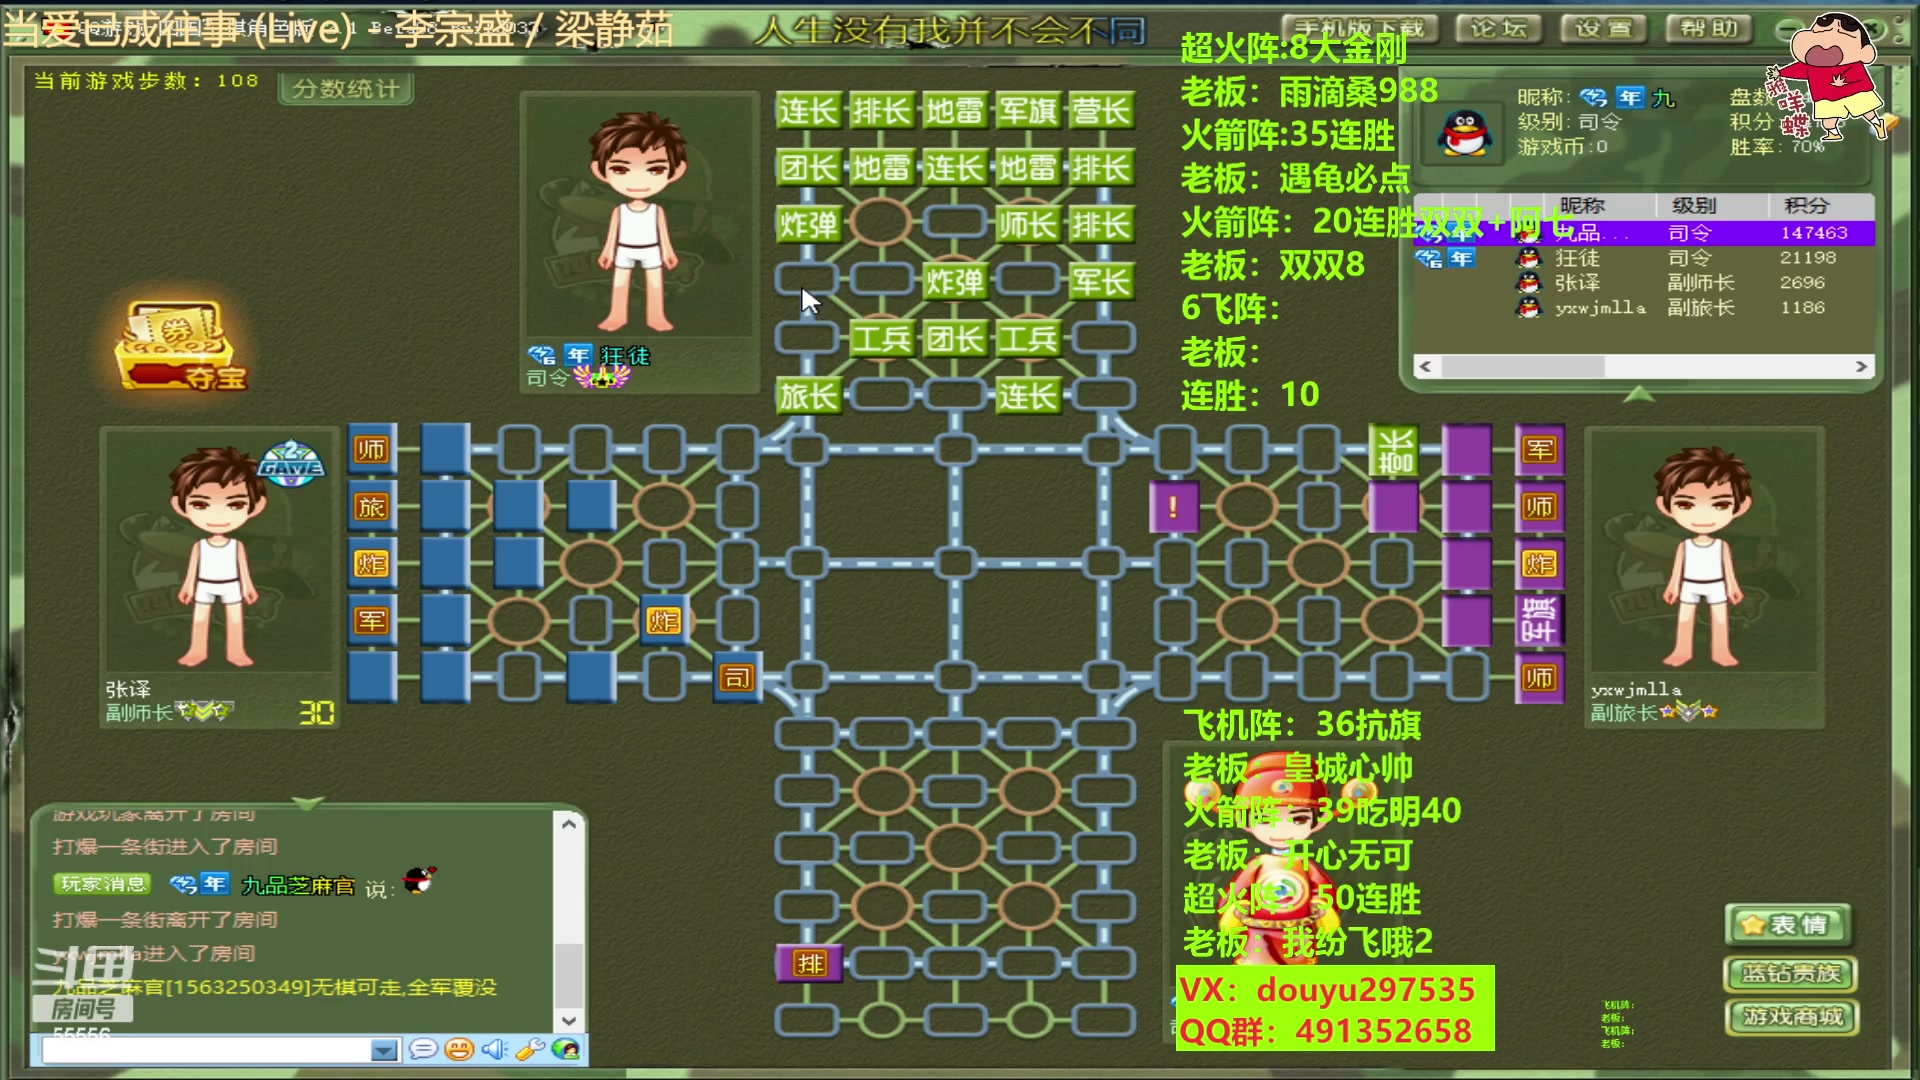Click player list scroll left arrow
This screenshot has width=1920, height=1080.
click(x=1426, y=367)
